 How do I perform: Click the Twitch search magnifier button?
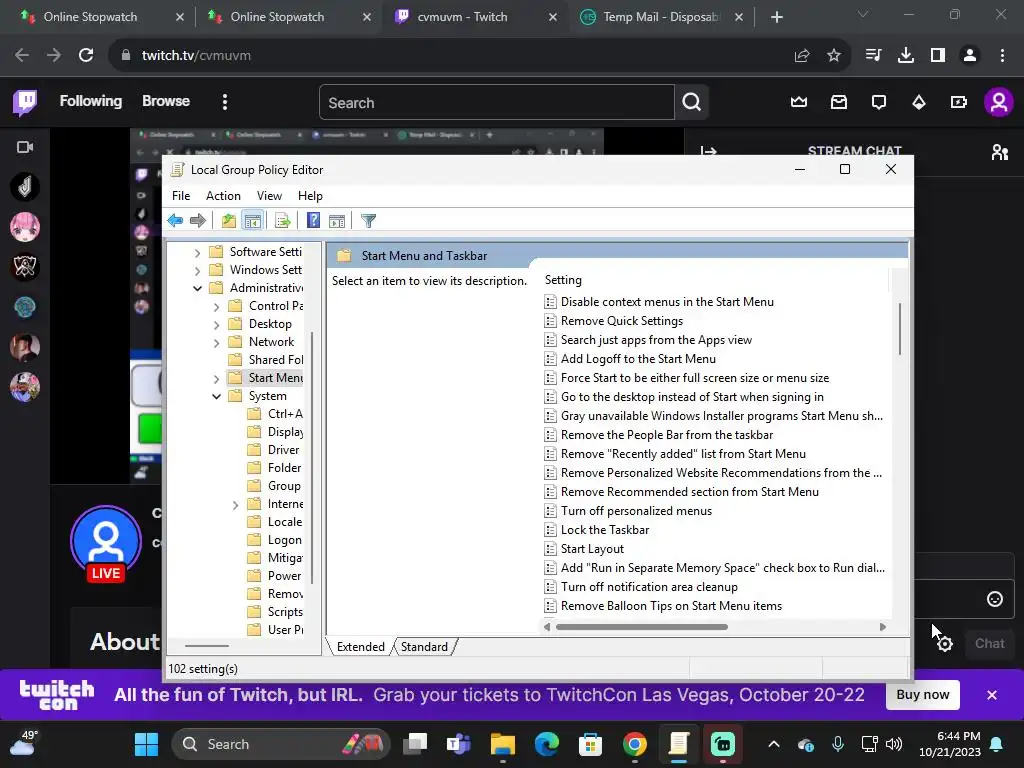692,102
